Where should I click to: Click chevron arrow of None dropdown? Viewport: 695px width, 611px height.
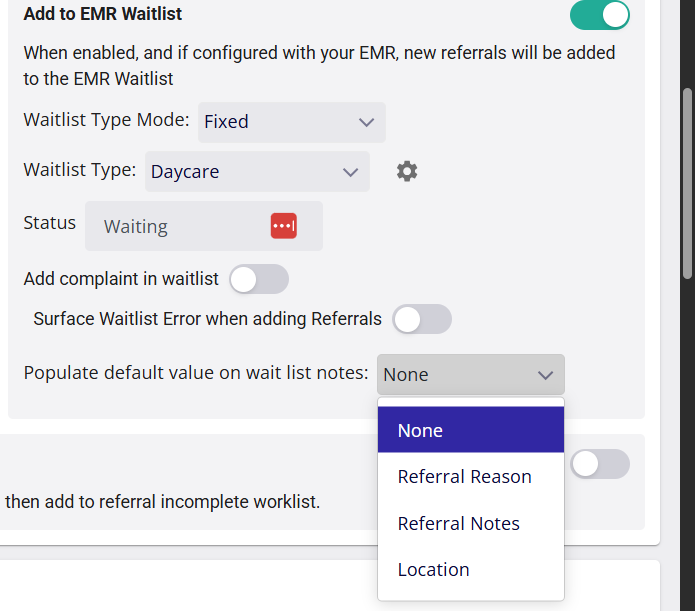tap(545, 376)
